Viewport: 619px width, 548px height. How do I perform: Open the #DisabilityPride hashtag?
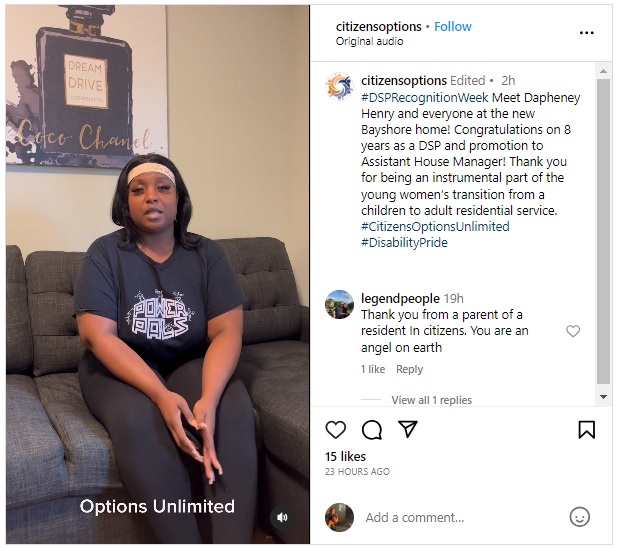point(404,242)
